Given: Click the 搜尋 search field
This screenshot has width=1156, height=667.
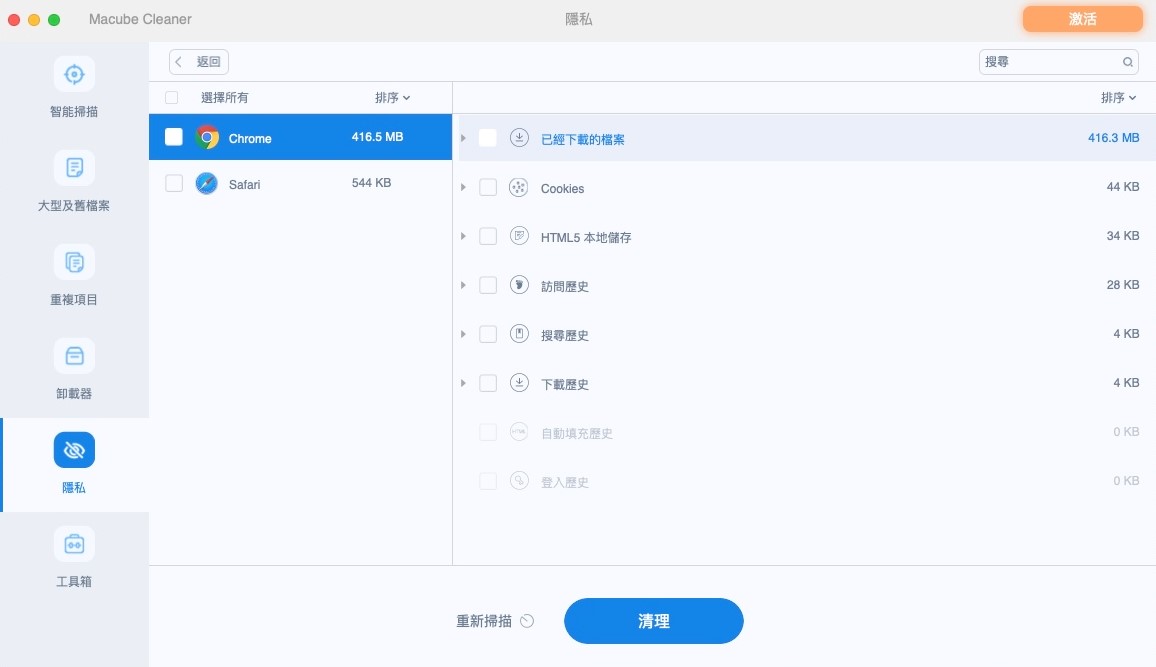Looking at the screenshot, I should (1058, 62).
